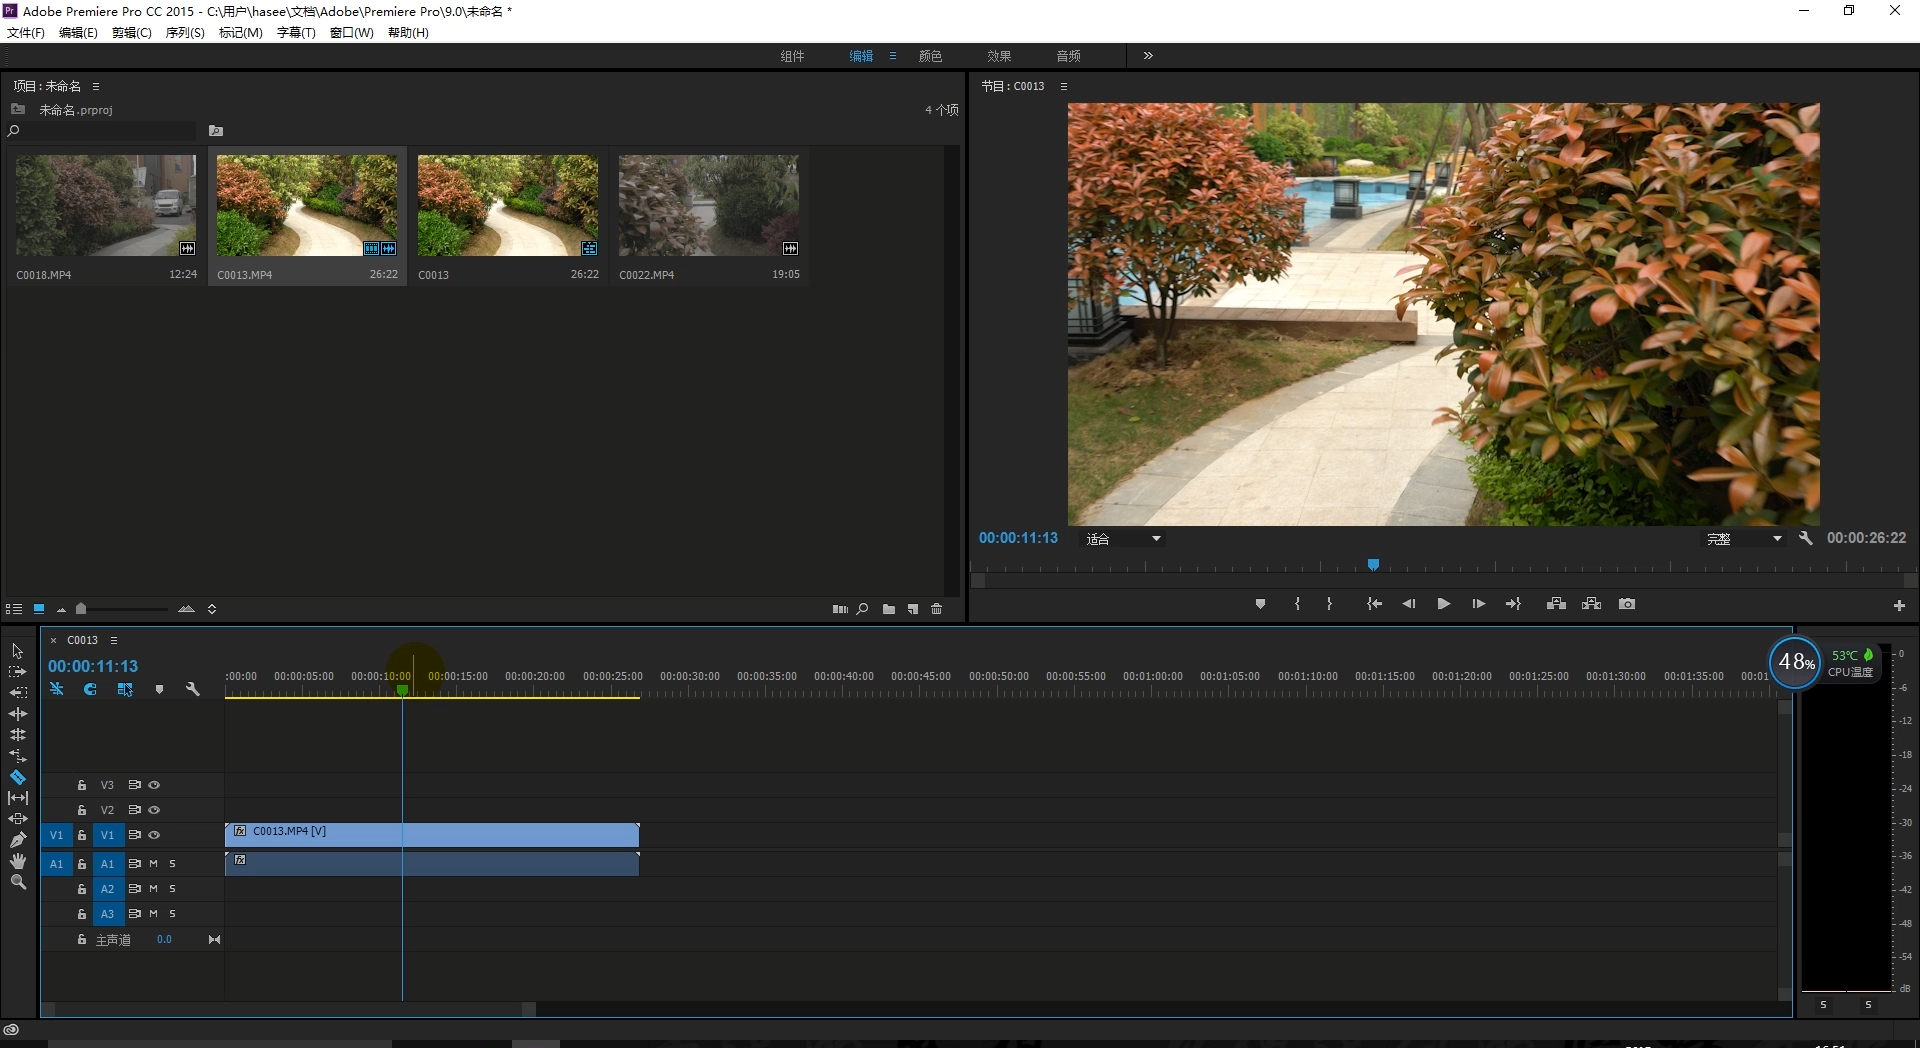
Task: Toggle visibility eye for track V3
Action: (155, 785)
